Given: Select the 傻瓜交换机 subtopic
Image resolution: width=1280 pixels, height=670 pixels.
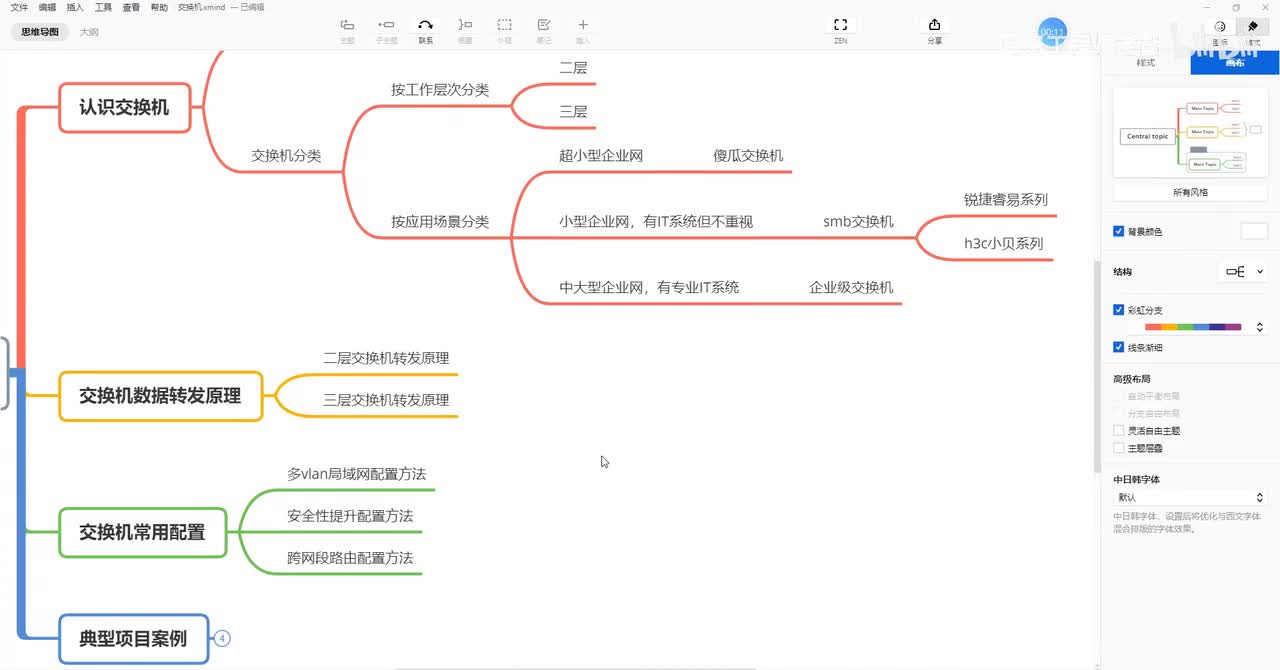Looking at the screenshot, I should 748,155.
